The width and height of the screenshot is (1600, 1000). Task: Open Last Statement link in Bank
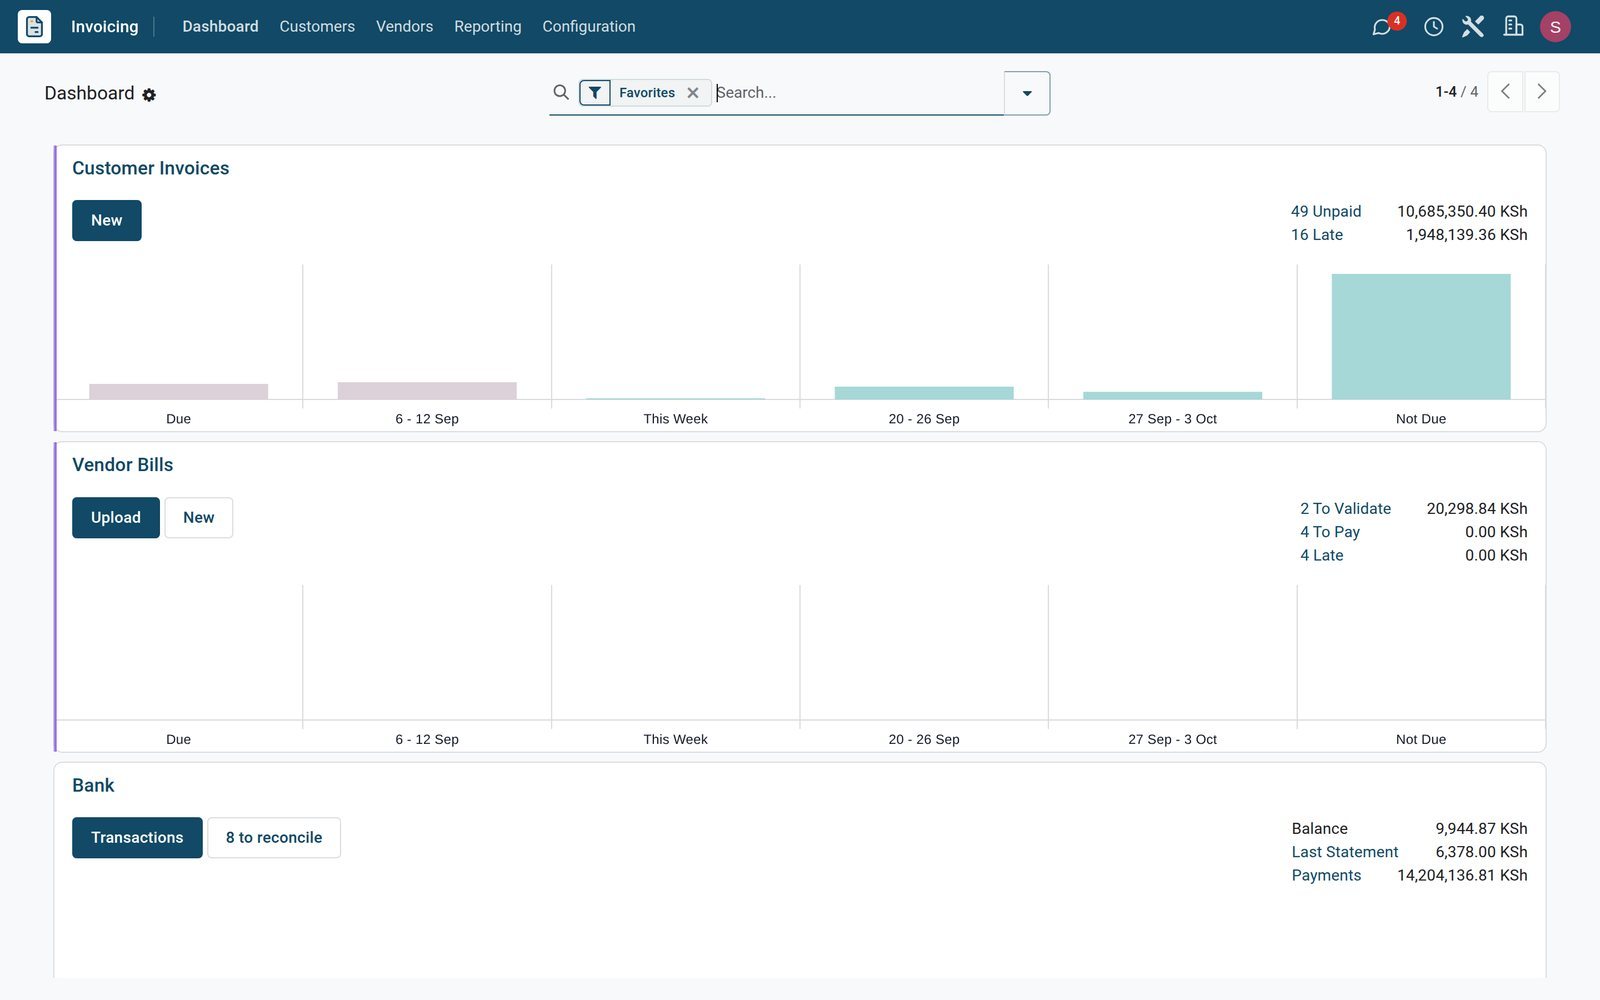(1345, 852)
